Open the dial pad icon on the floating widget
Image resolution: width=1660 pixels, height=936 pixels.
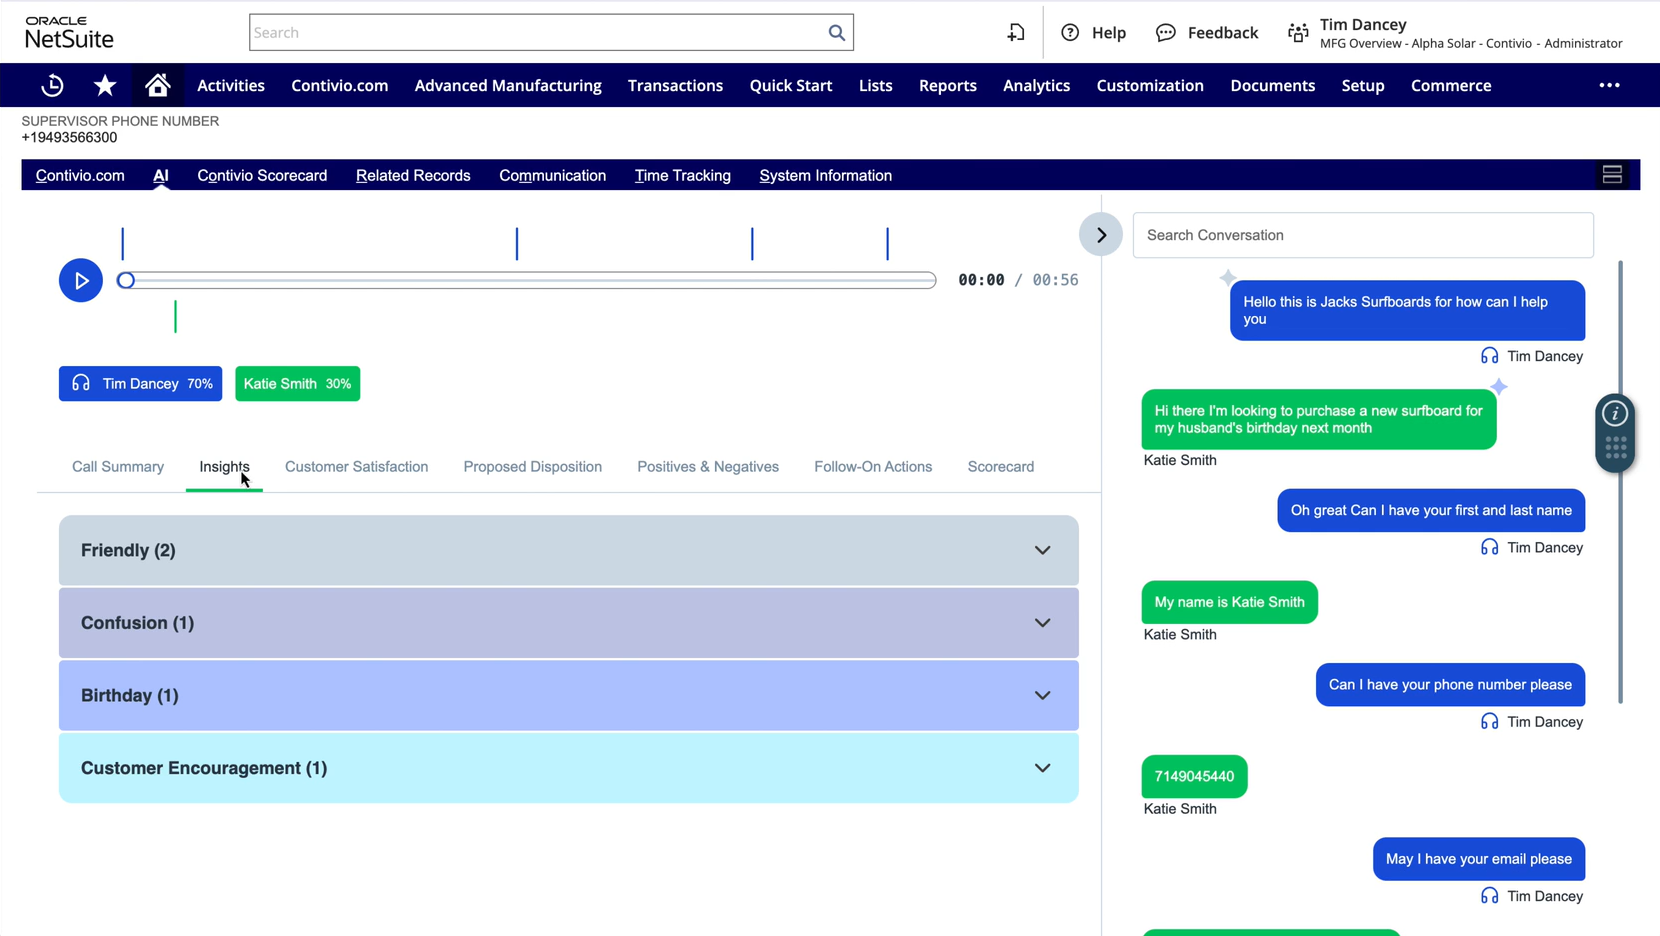click(1615, 448)
